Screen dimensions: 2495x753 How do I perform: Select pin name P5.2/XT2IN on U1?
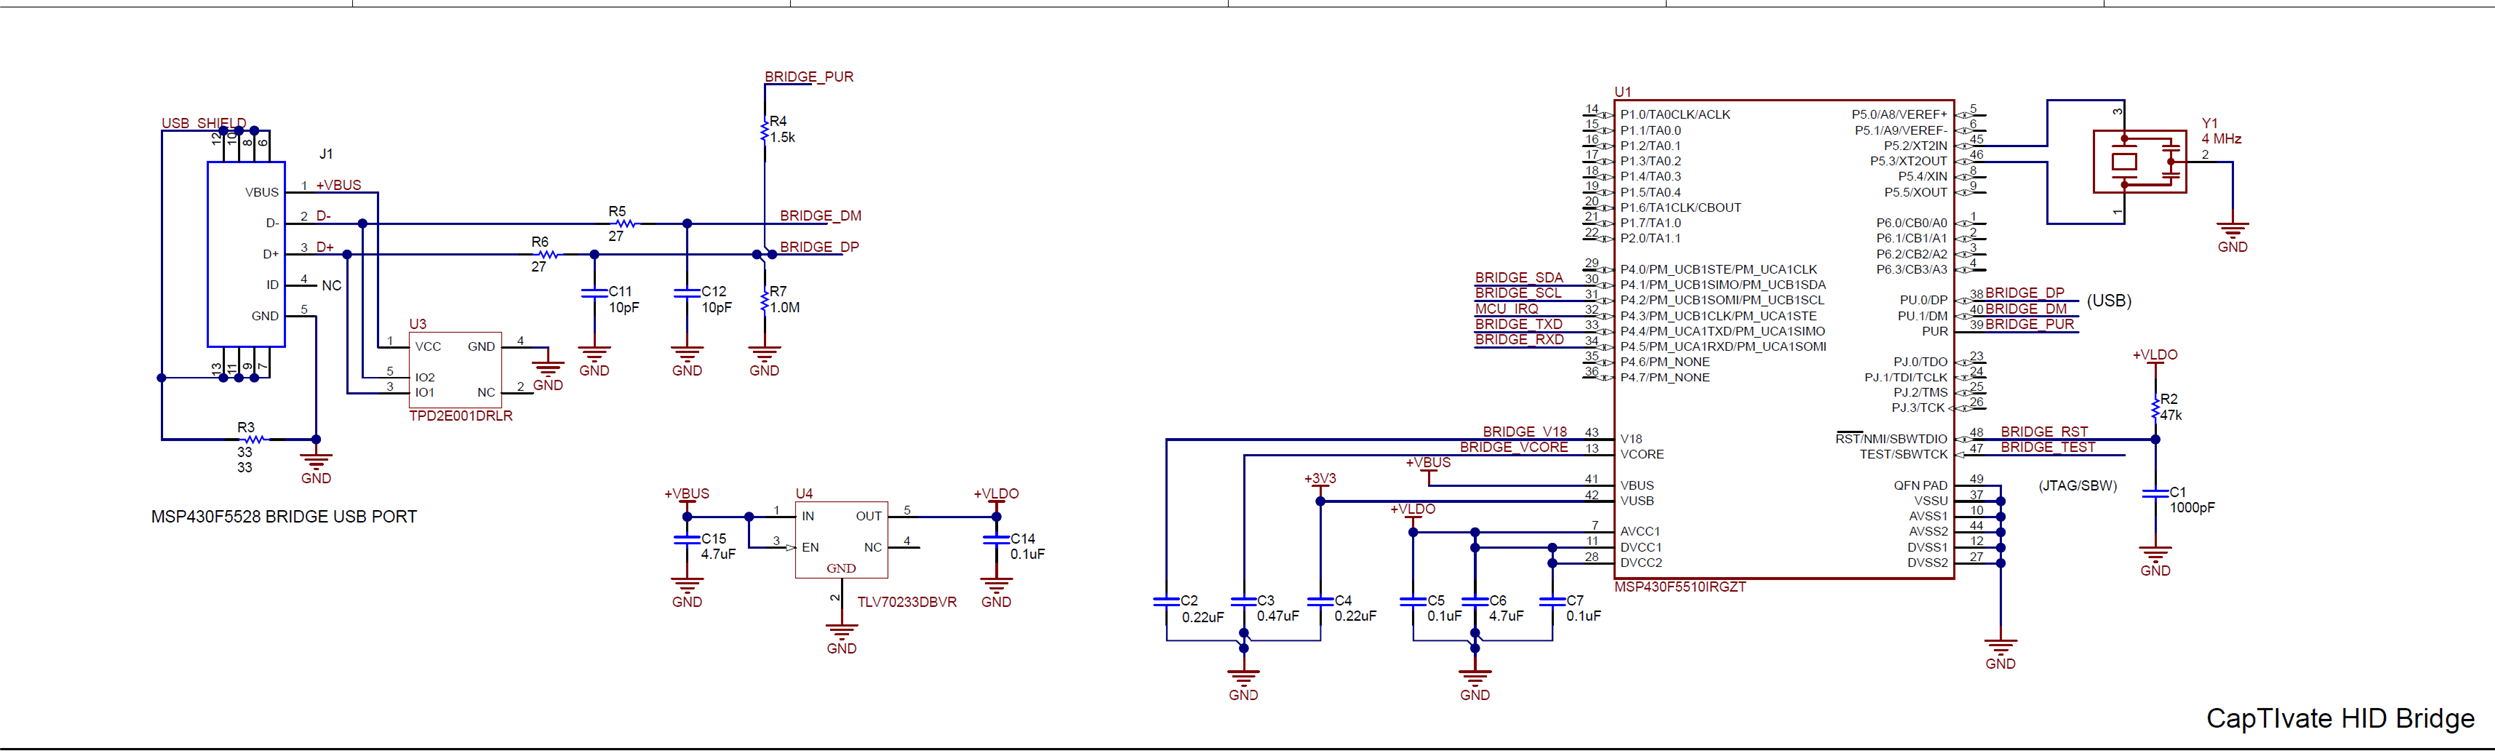tap(1915, 146)
